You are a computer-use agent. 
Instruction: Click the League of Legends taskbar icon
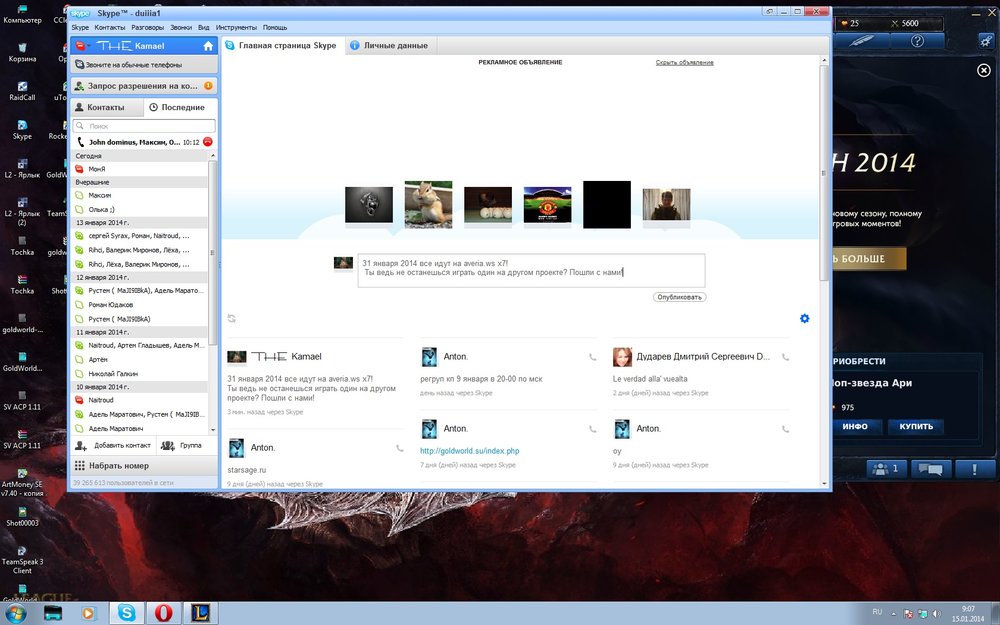point(202,612)
